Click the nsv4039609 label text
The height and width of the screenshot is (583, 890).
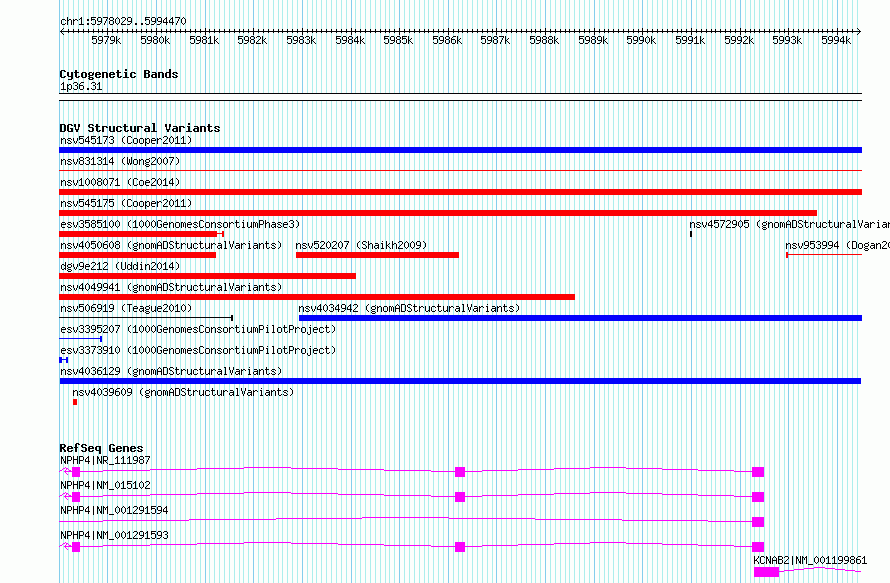(x=183, y=392)
